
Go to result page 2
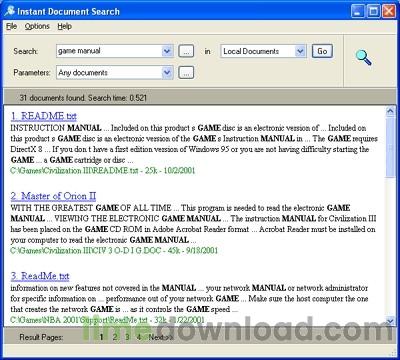(x=115, y=337)
